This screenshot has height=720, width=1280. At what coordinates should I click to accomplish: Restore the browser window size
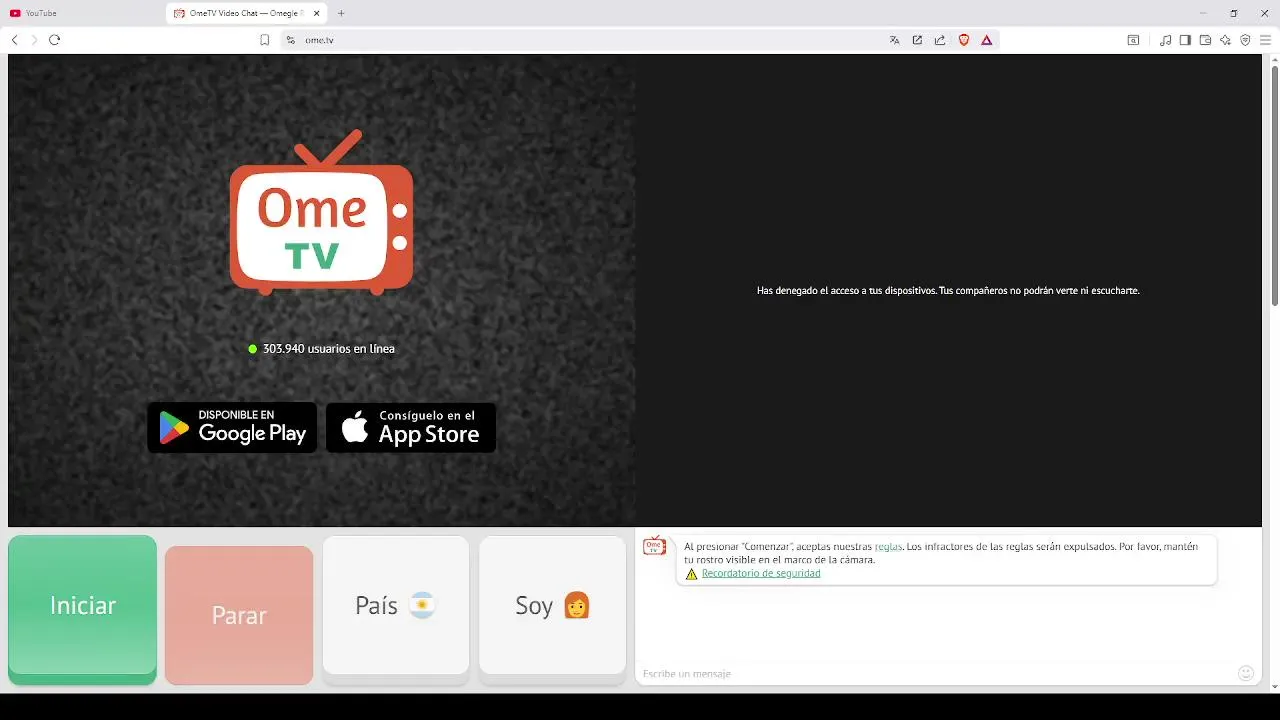(x=1234, y=13)
